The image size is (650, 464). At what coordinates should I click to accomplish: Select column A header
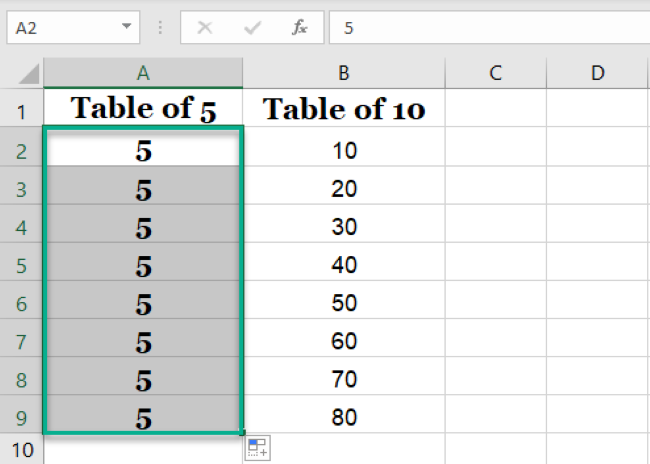click(x=143, y=72)
